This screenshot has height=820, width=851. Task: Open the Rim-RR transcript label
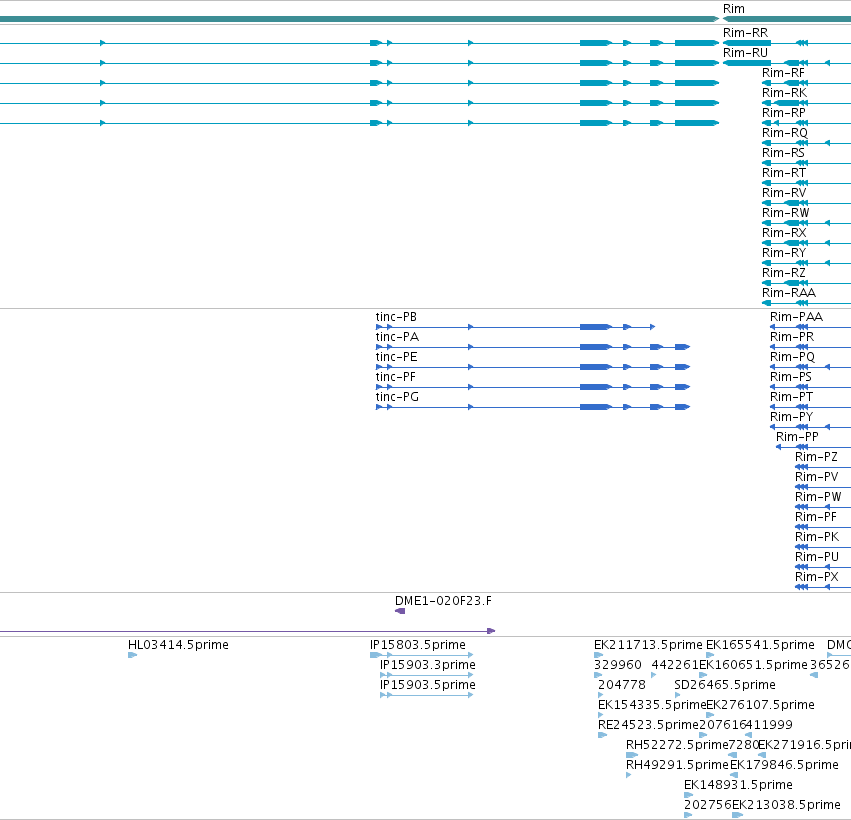tap(745, 33)
